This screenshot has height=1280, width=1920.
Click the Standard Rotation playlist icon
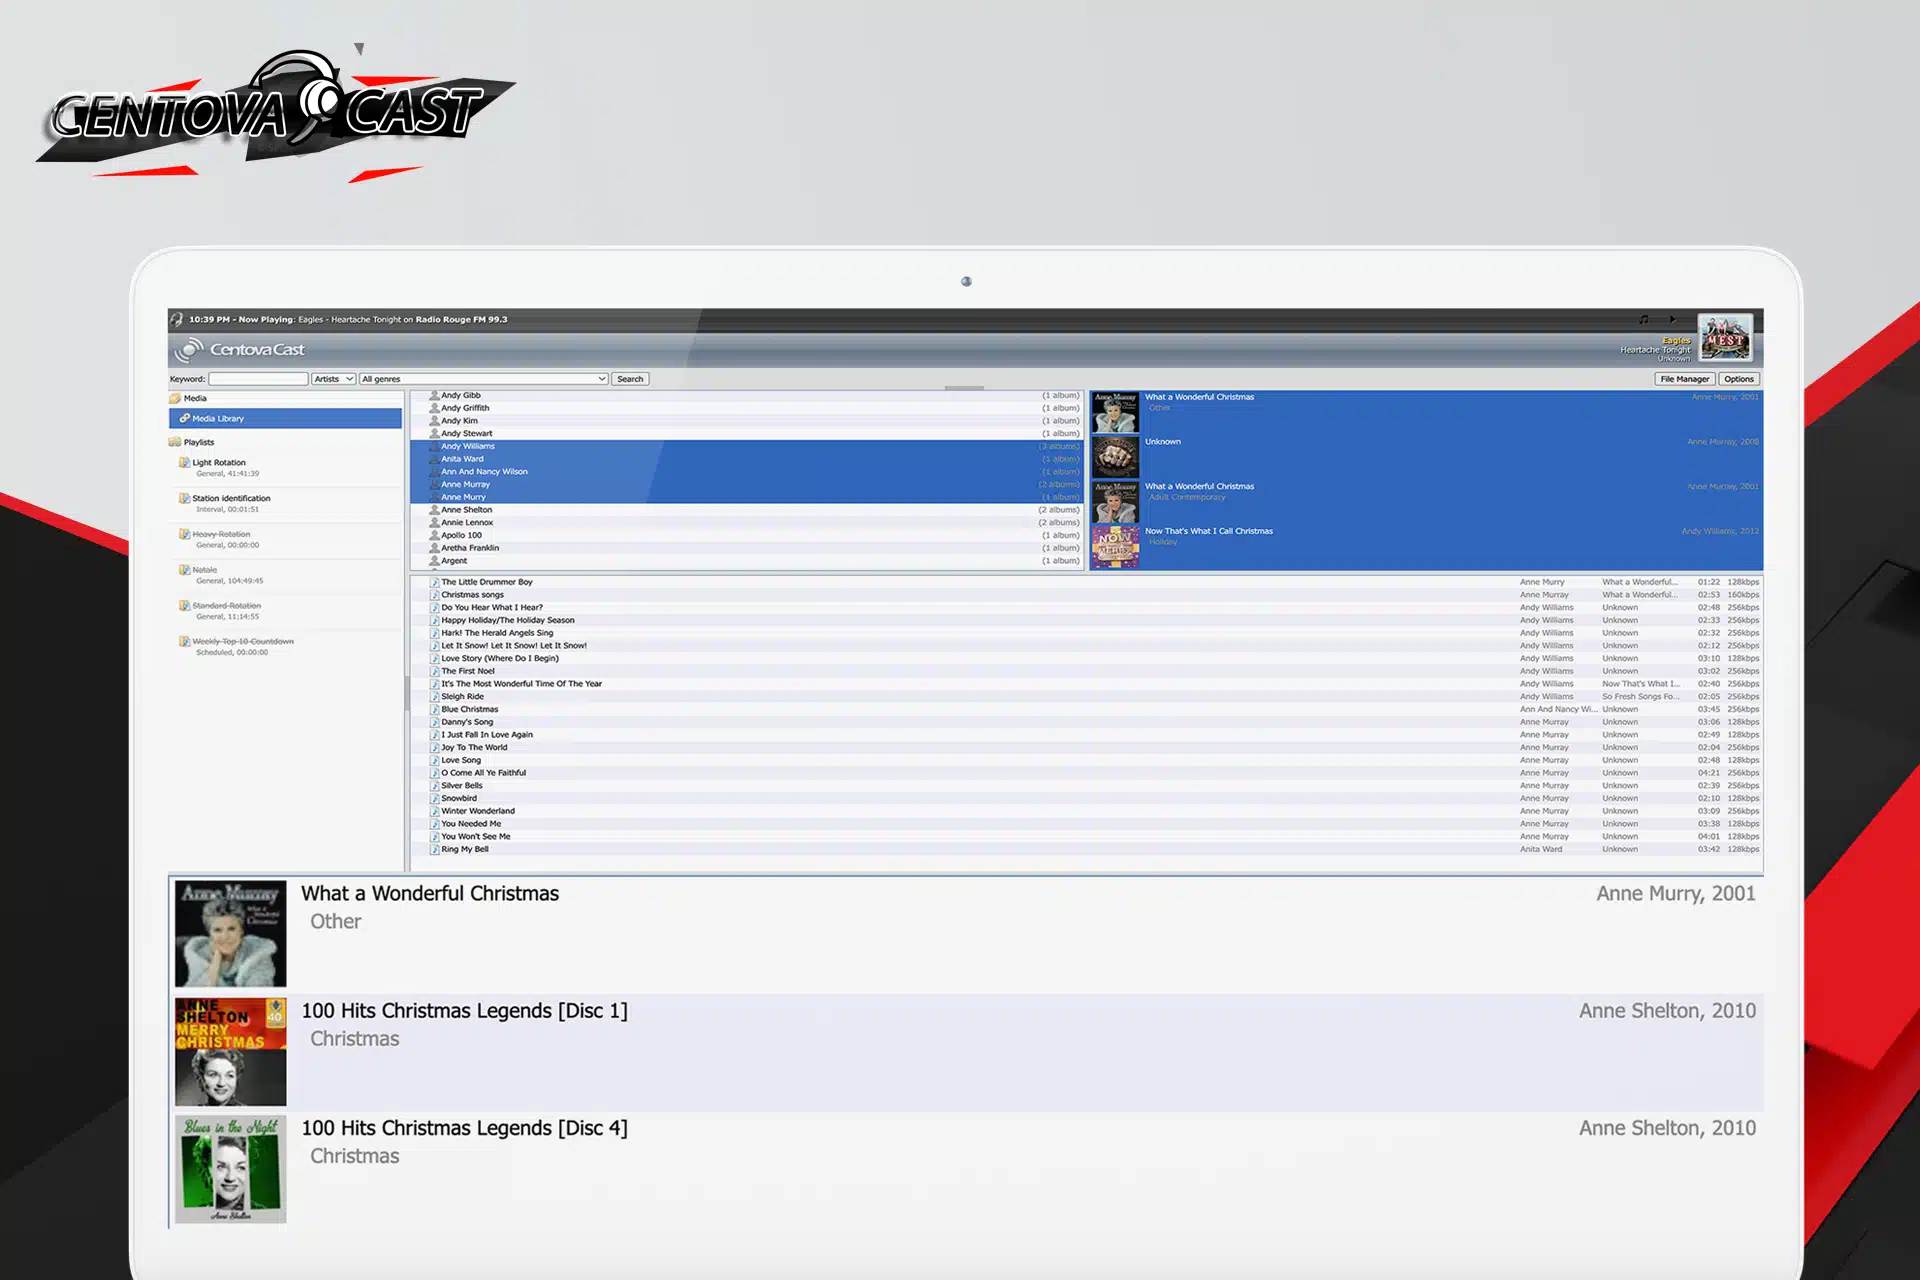[x=185, y=606]
